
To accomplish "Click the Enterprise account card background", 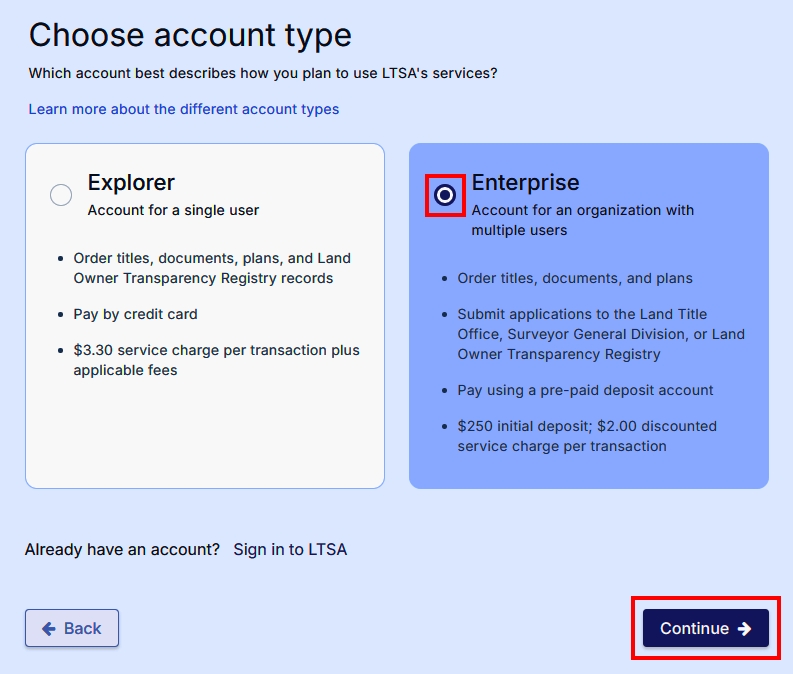I will tap(589, 316).
